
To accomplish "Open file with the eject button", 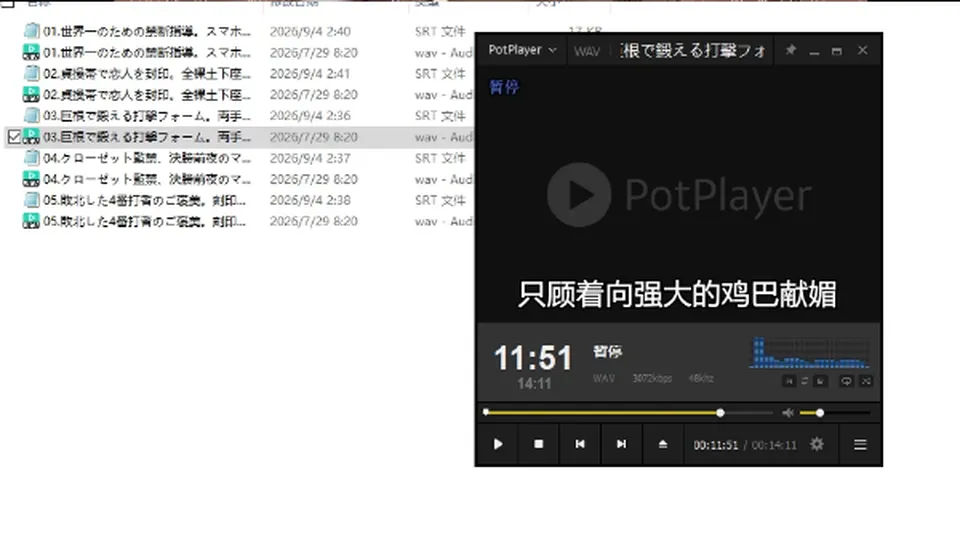I will pos(662,444).
